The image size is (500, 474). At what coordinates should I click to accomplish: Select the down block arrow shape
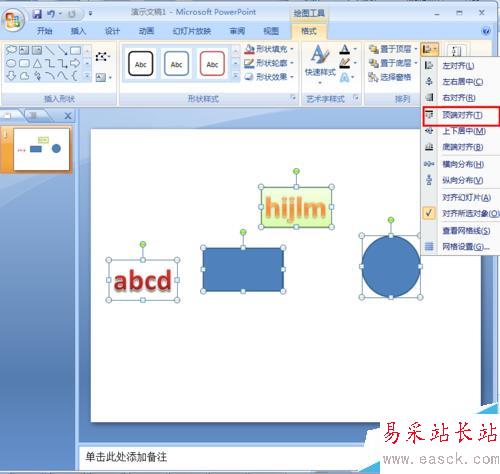point(11,76)
